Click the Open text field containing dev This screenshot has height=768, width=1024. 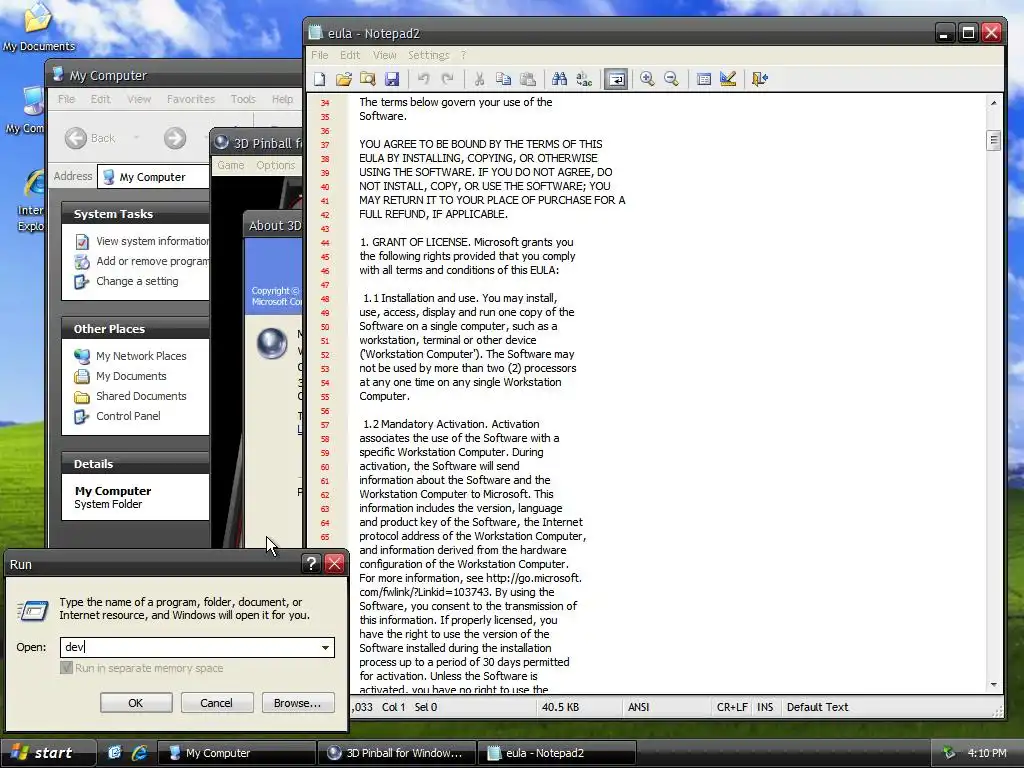click(189, 647)
